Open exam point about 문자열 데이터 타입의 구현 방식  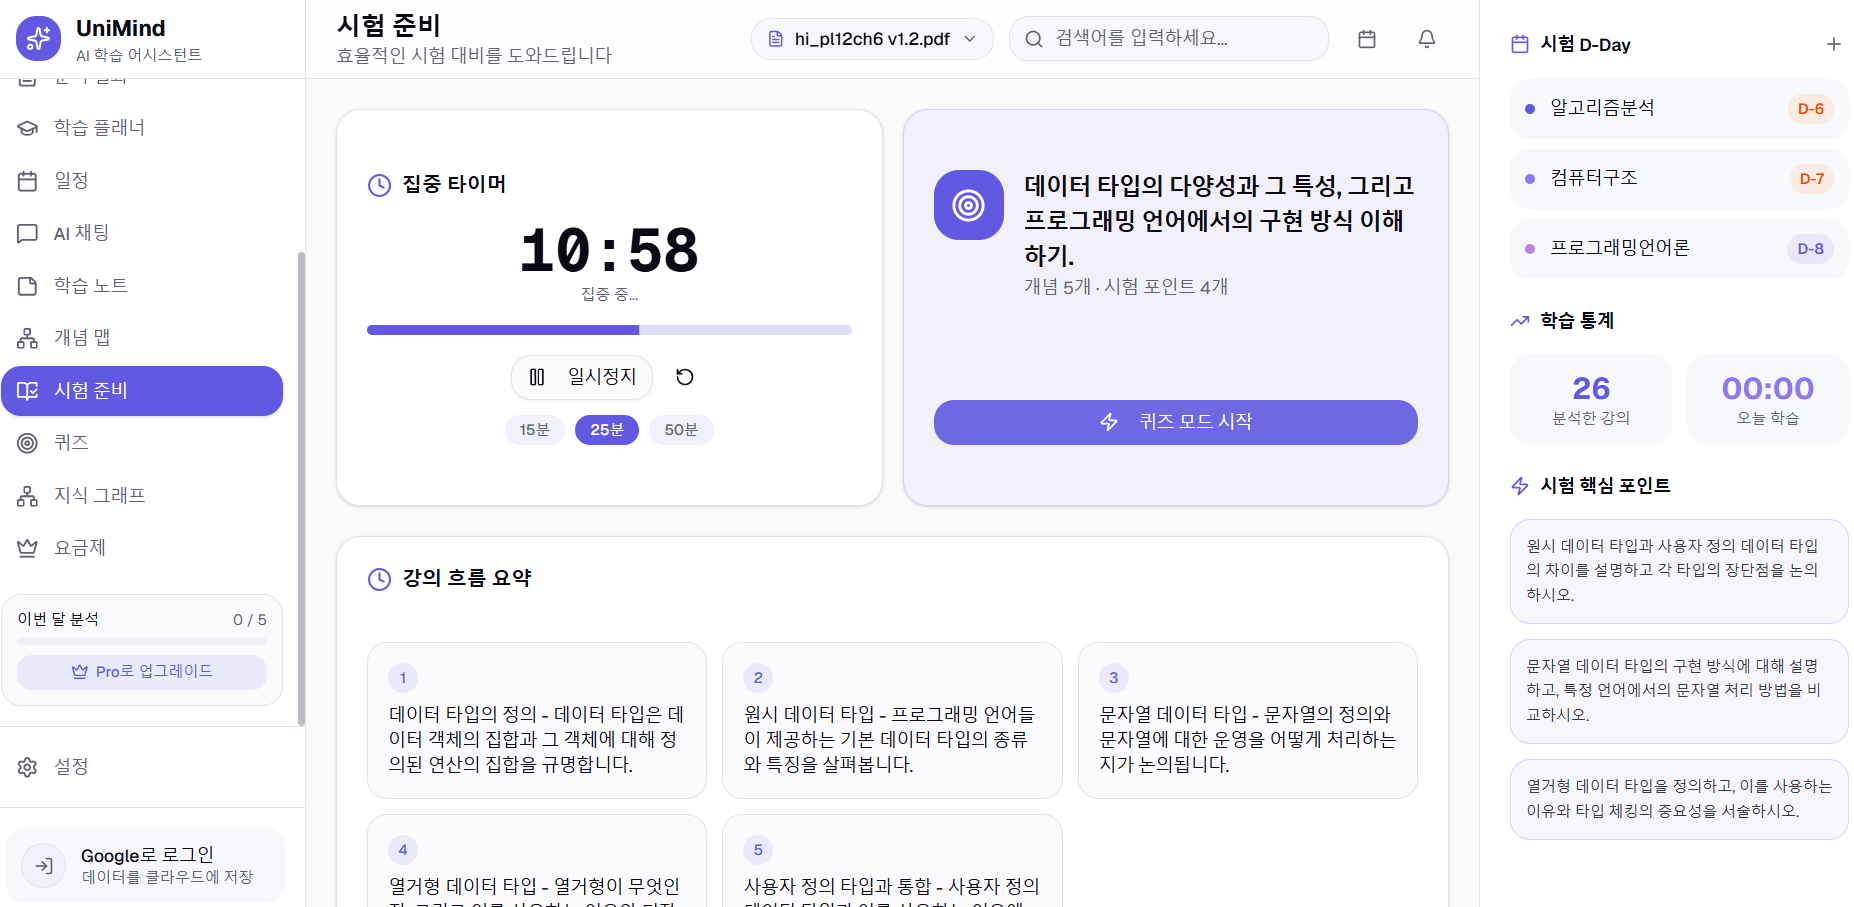[1679, 691]
